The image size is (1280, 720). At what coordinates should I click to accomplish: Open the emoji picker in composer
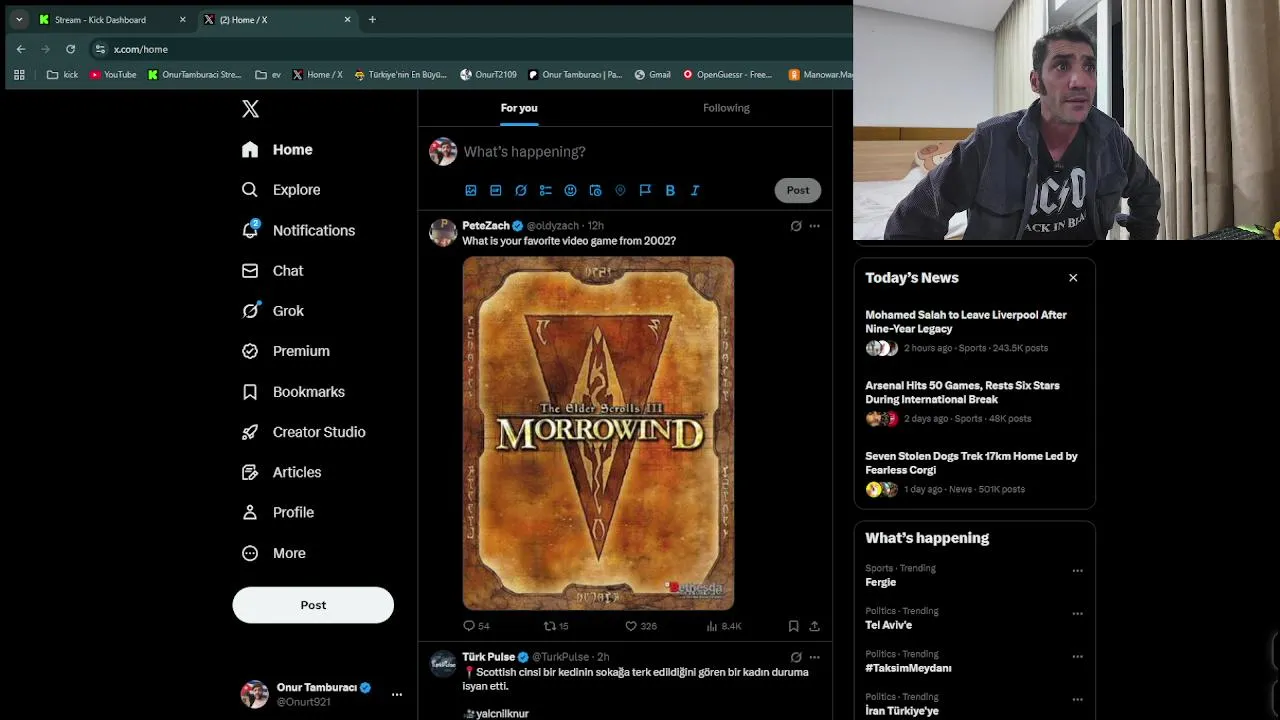[570, 190]
